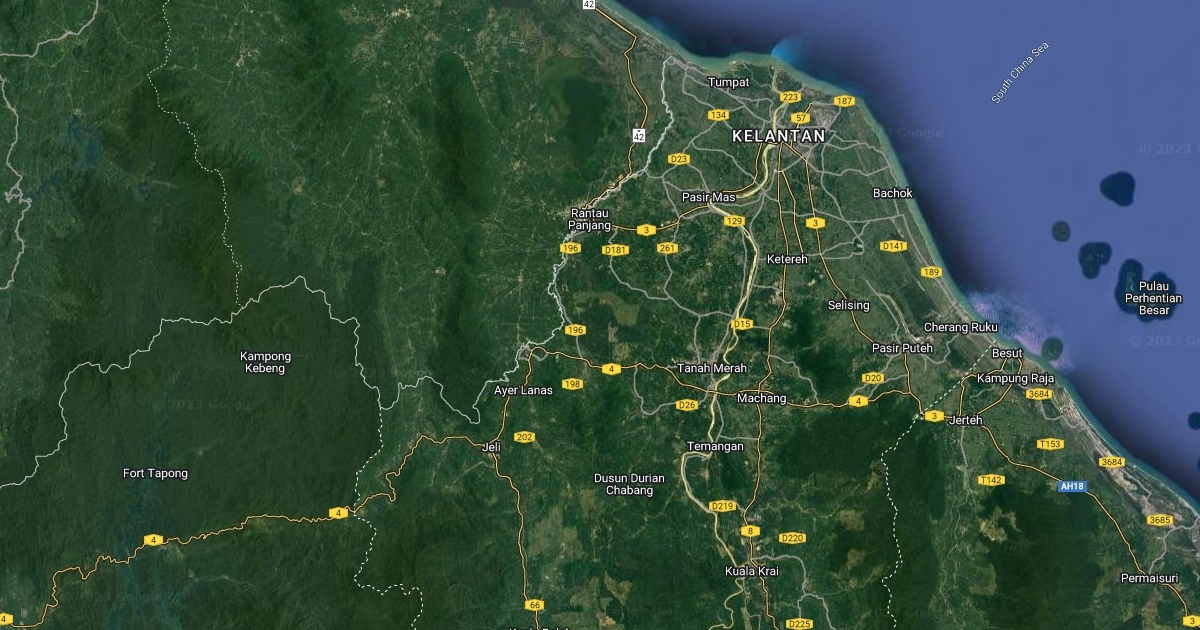Select the Tumpat town label
The image size is (1200, 630).
(x=728, y=82)
